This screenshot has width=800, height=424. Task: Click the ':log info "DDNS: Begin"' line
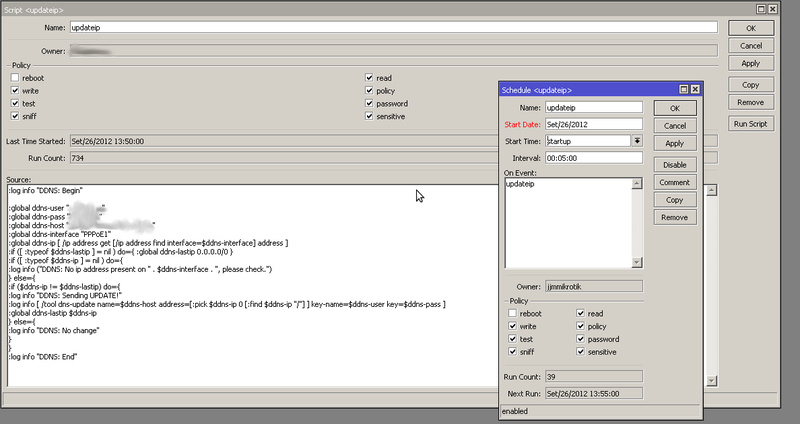(x=45, y=190)
